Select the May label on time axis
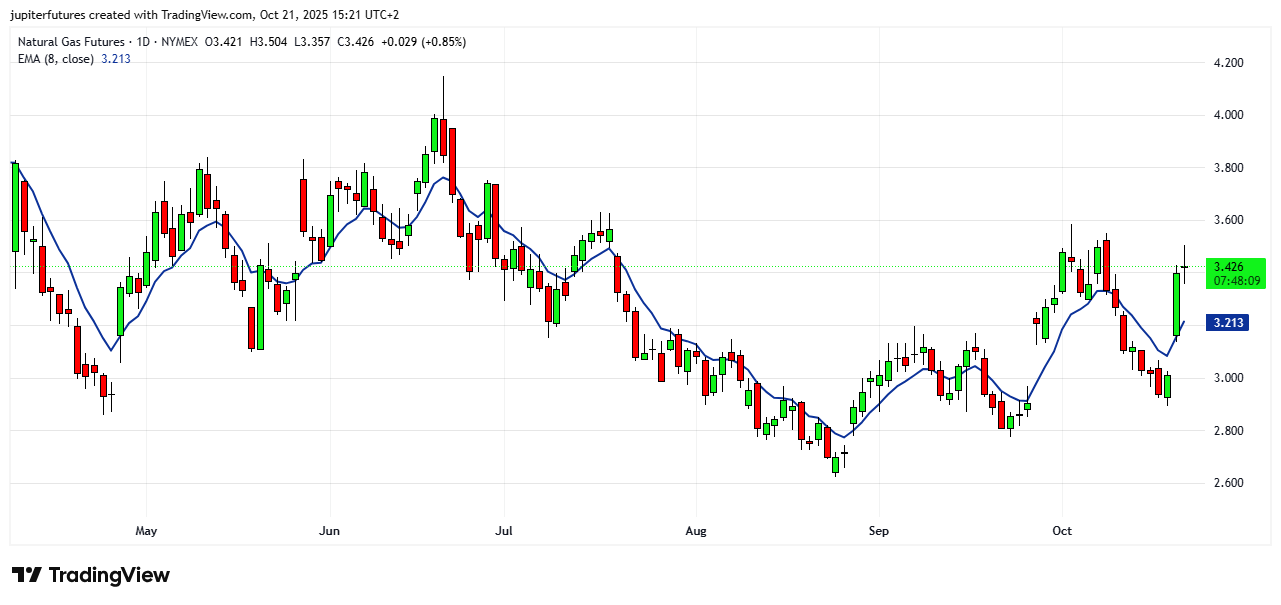1281x605 pixels. [x=146, y=531]
